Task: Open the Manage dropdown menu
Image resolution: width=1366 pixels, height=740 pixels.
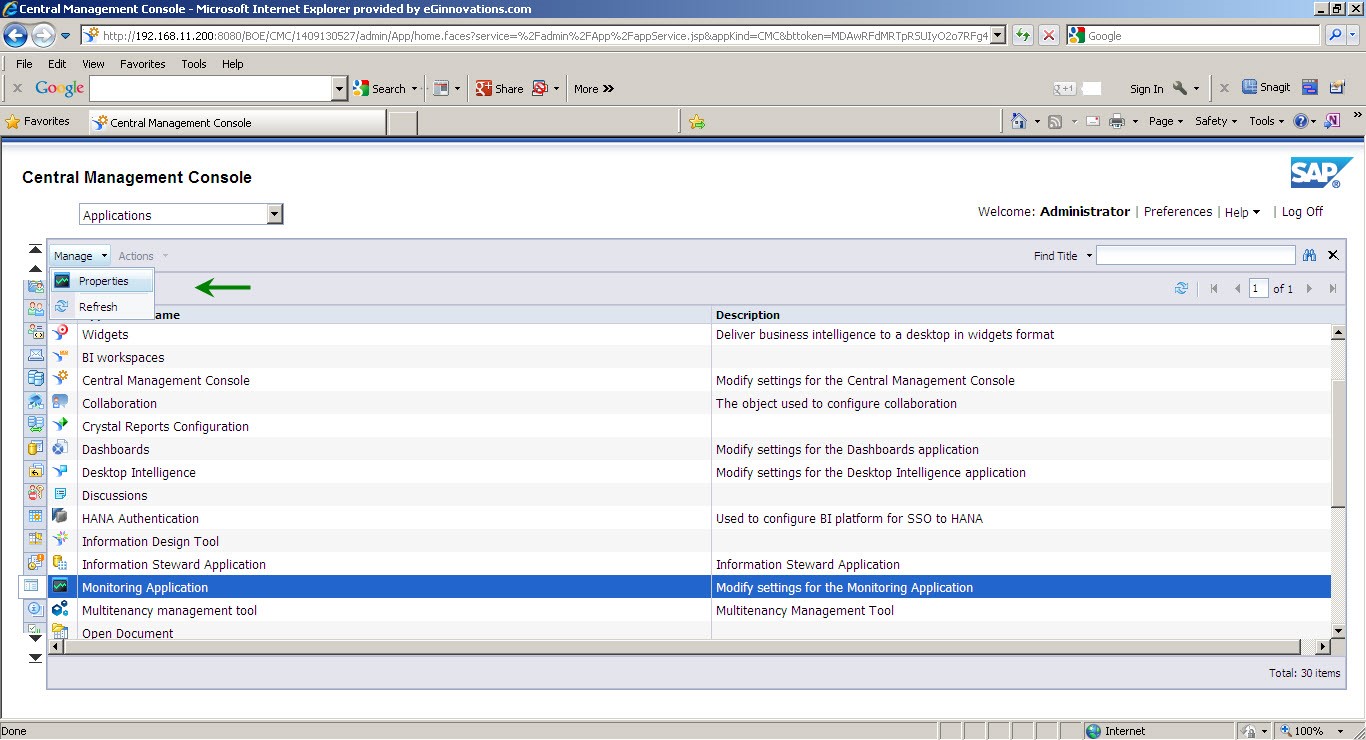Action: coord(80,256)
